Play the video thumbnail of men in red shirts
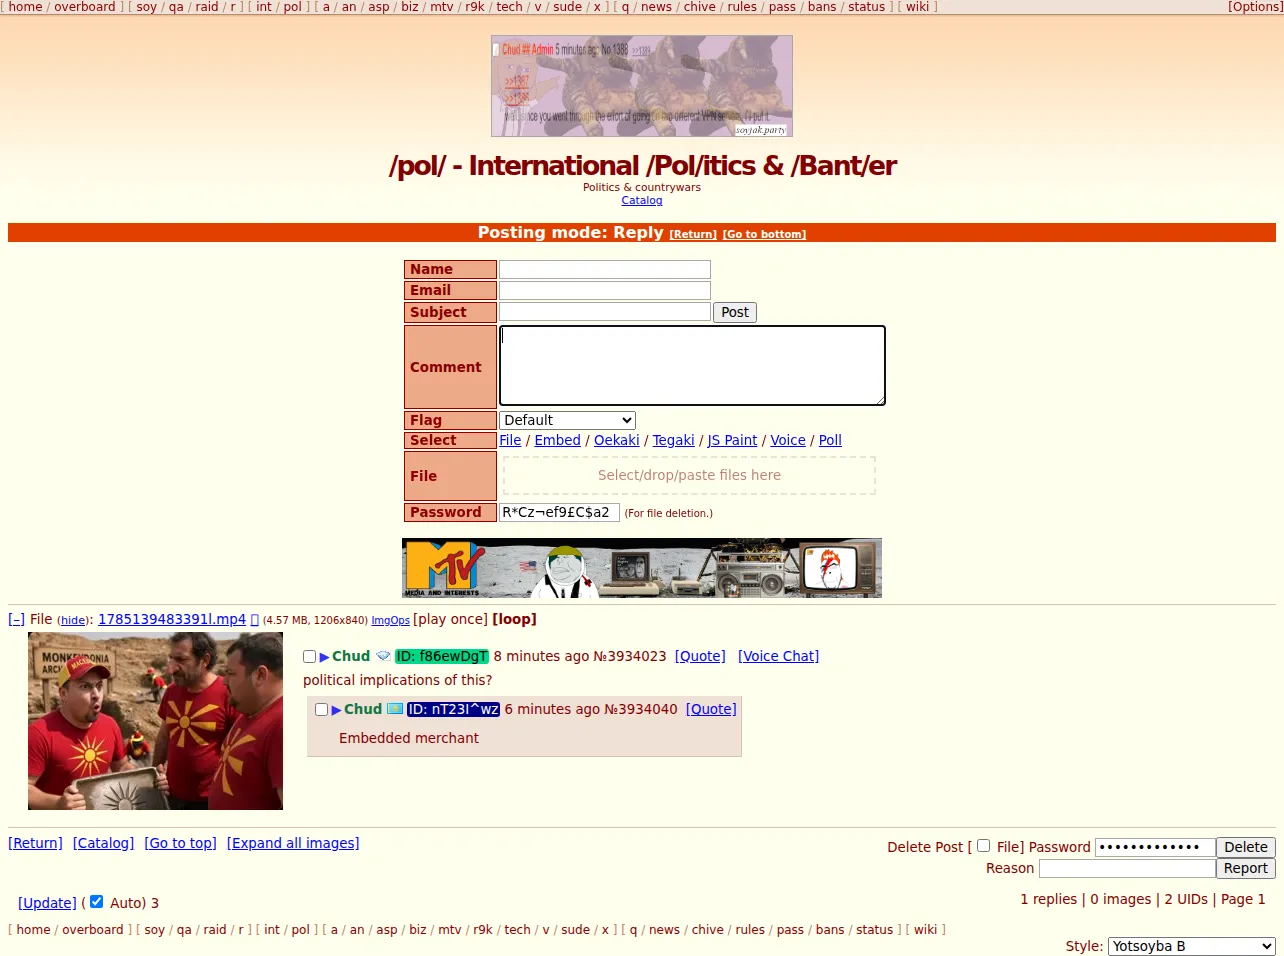The image size is (1284, 956). (155, 721)
